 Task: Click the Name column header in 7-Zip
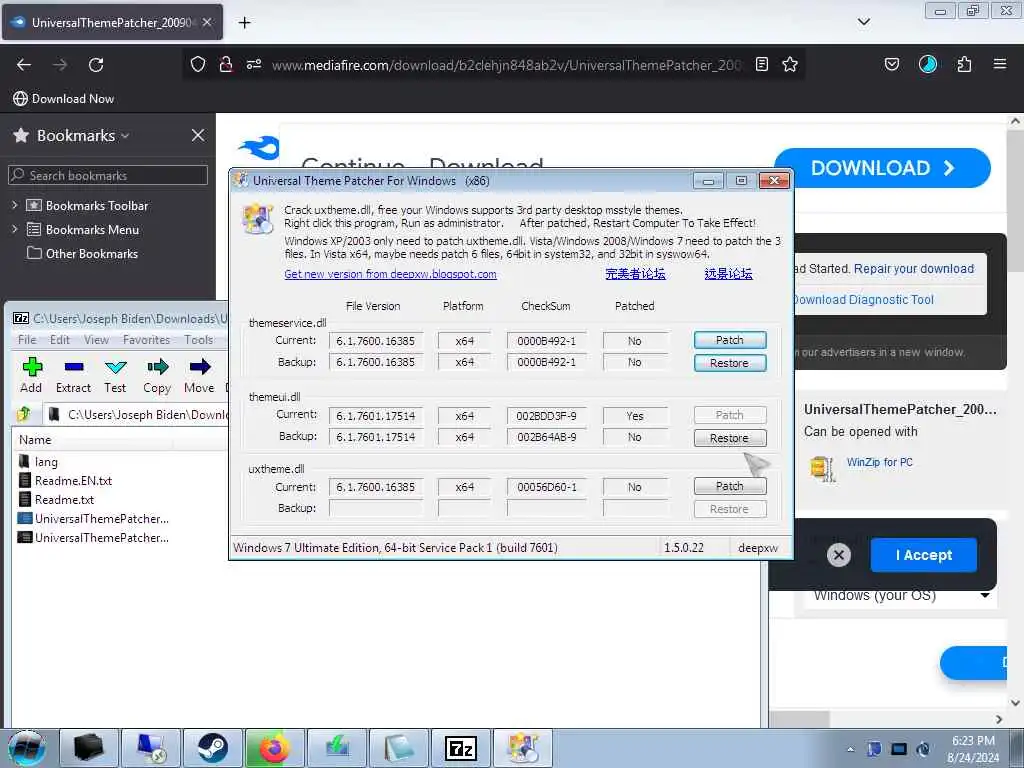coord(91,440)
